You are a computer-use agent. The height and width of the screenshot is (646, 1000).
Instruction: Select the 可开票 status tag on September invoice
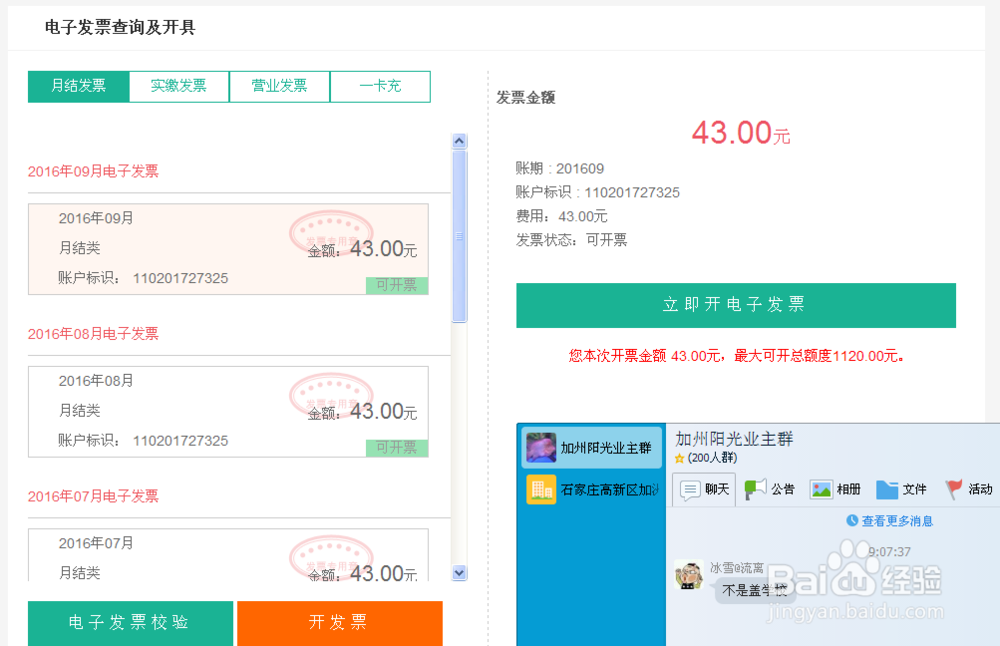(397, 286)
